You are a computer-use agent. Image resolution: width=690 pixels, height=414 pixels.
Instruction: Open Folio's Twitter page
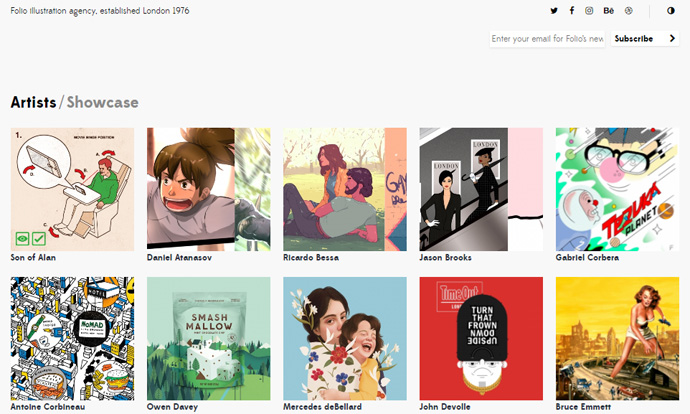click(x=554, y=11)
